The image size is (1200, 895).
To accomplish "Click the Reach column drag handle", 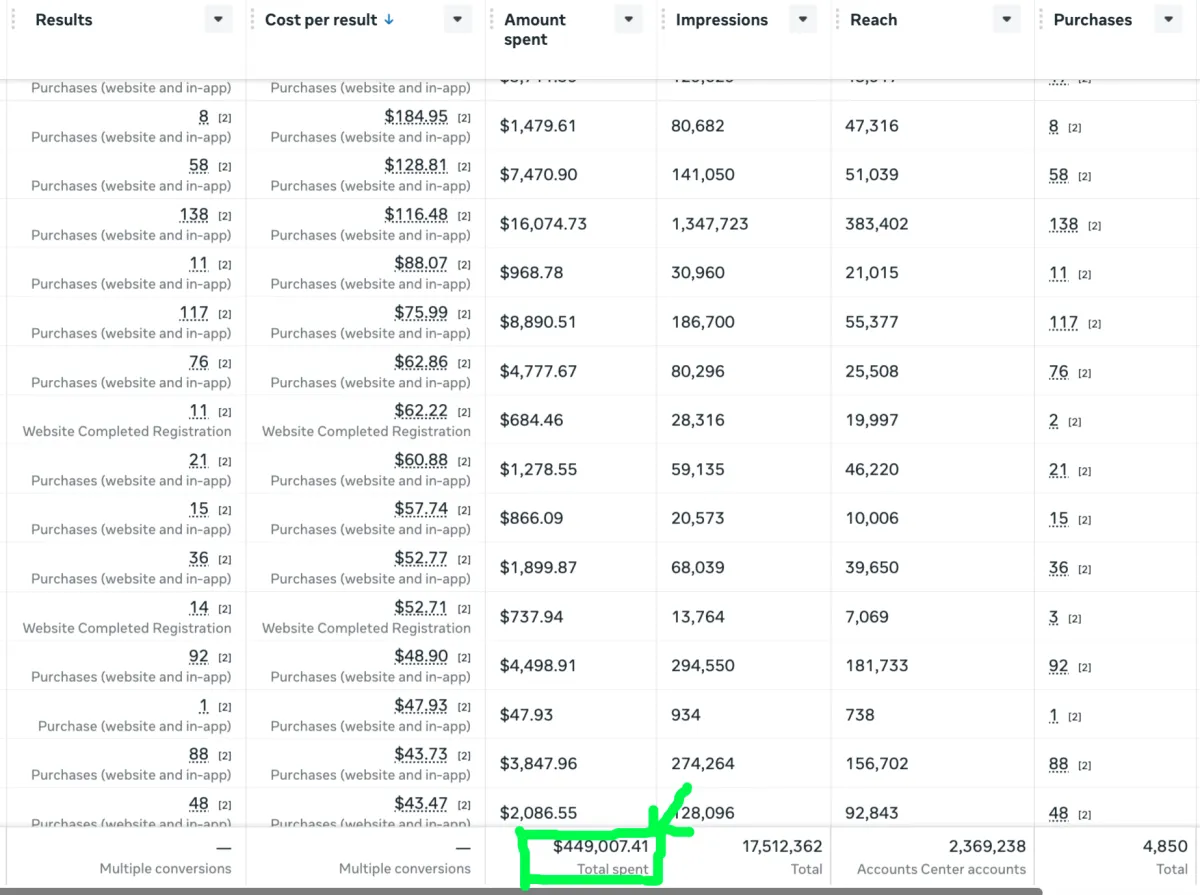I will coord(837,20).
